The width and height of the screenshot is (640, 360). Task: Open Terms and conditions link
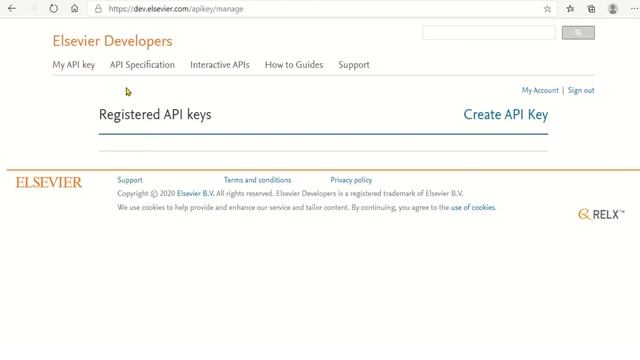pyautogui.click(x=257, y=180)
